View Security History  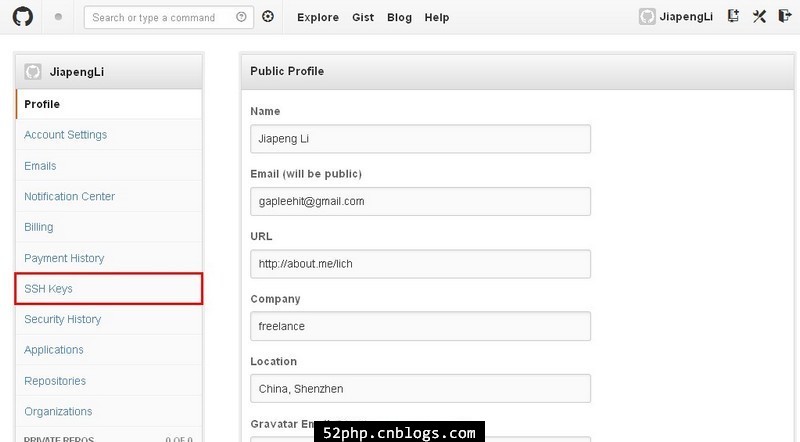tap(109, 320)
